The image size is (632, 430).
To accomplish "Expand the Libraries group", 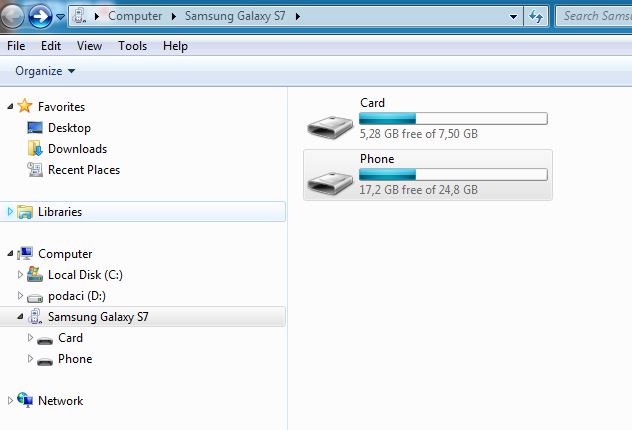I will point(10,211).
